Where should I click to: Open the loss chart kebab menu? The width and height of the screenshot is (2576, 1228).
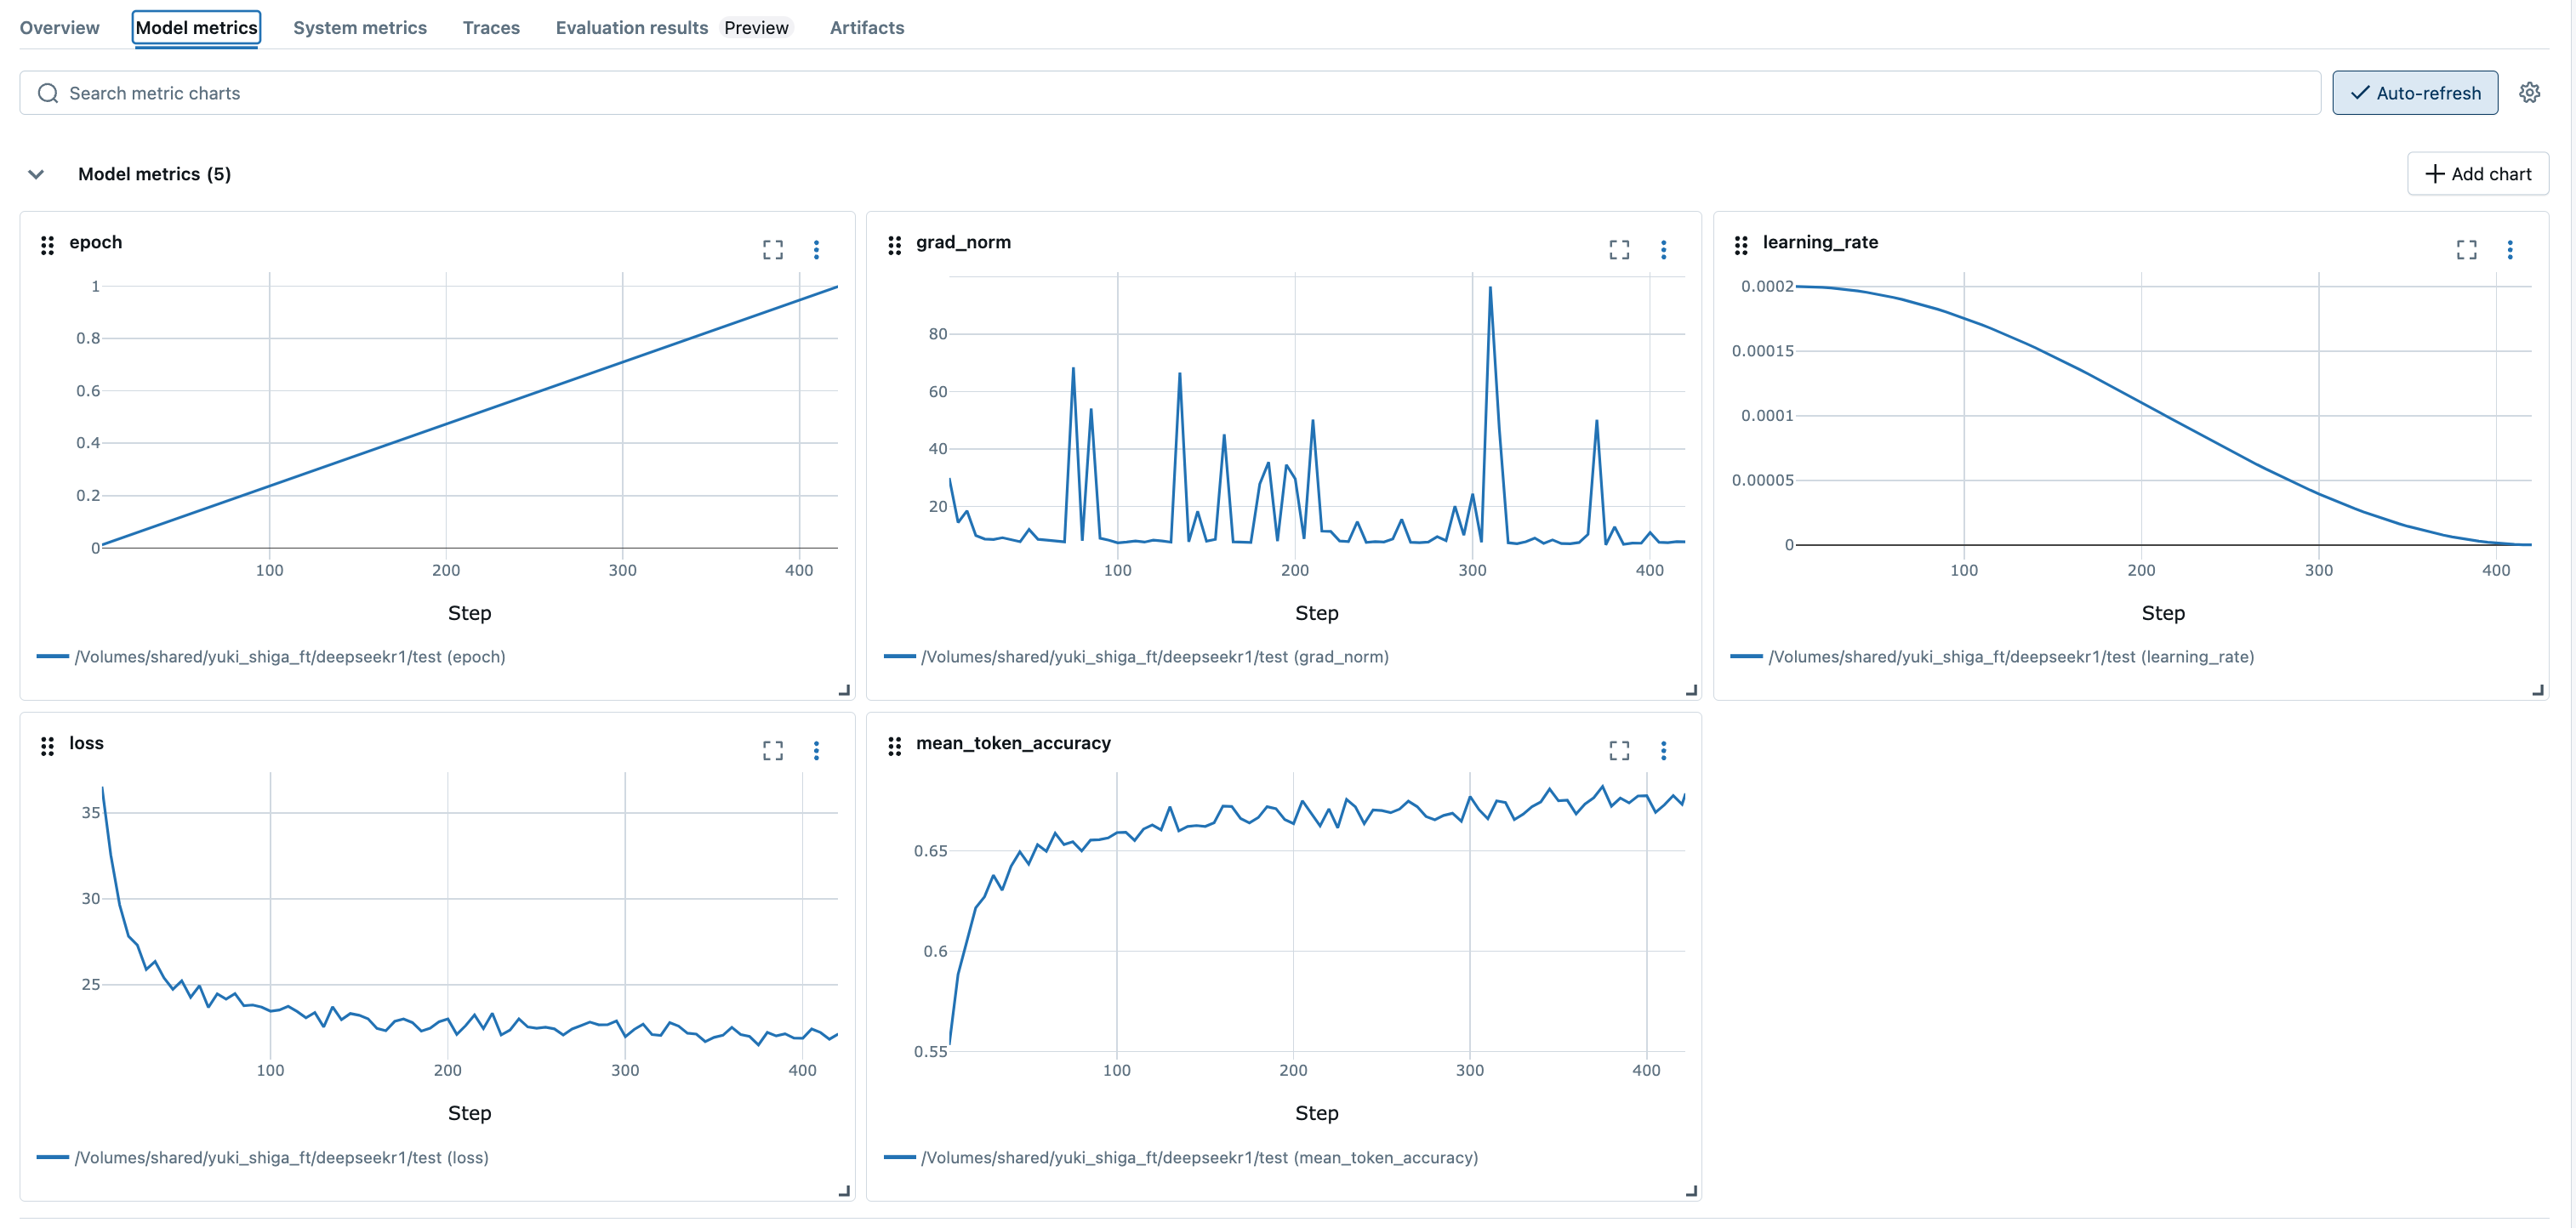pos(818,751)
